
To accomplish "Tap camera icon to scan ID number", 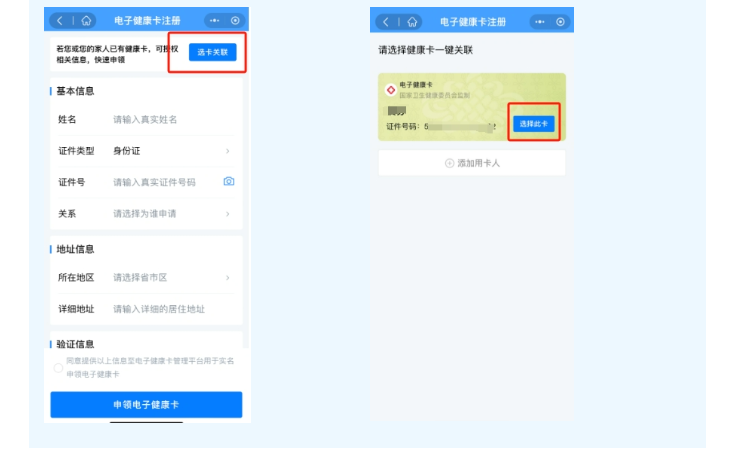I will click(x=229, y=181).
